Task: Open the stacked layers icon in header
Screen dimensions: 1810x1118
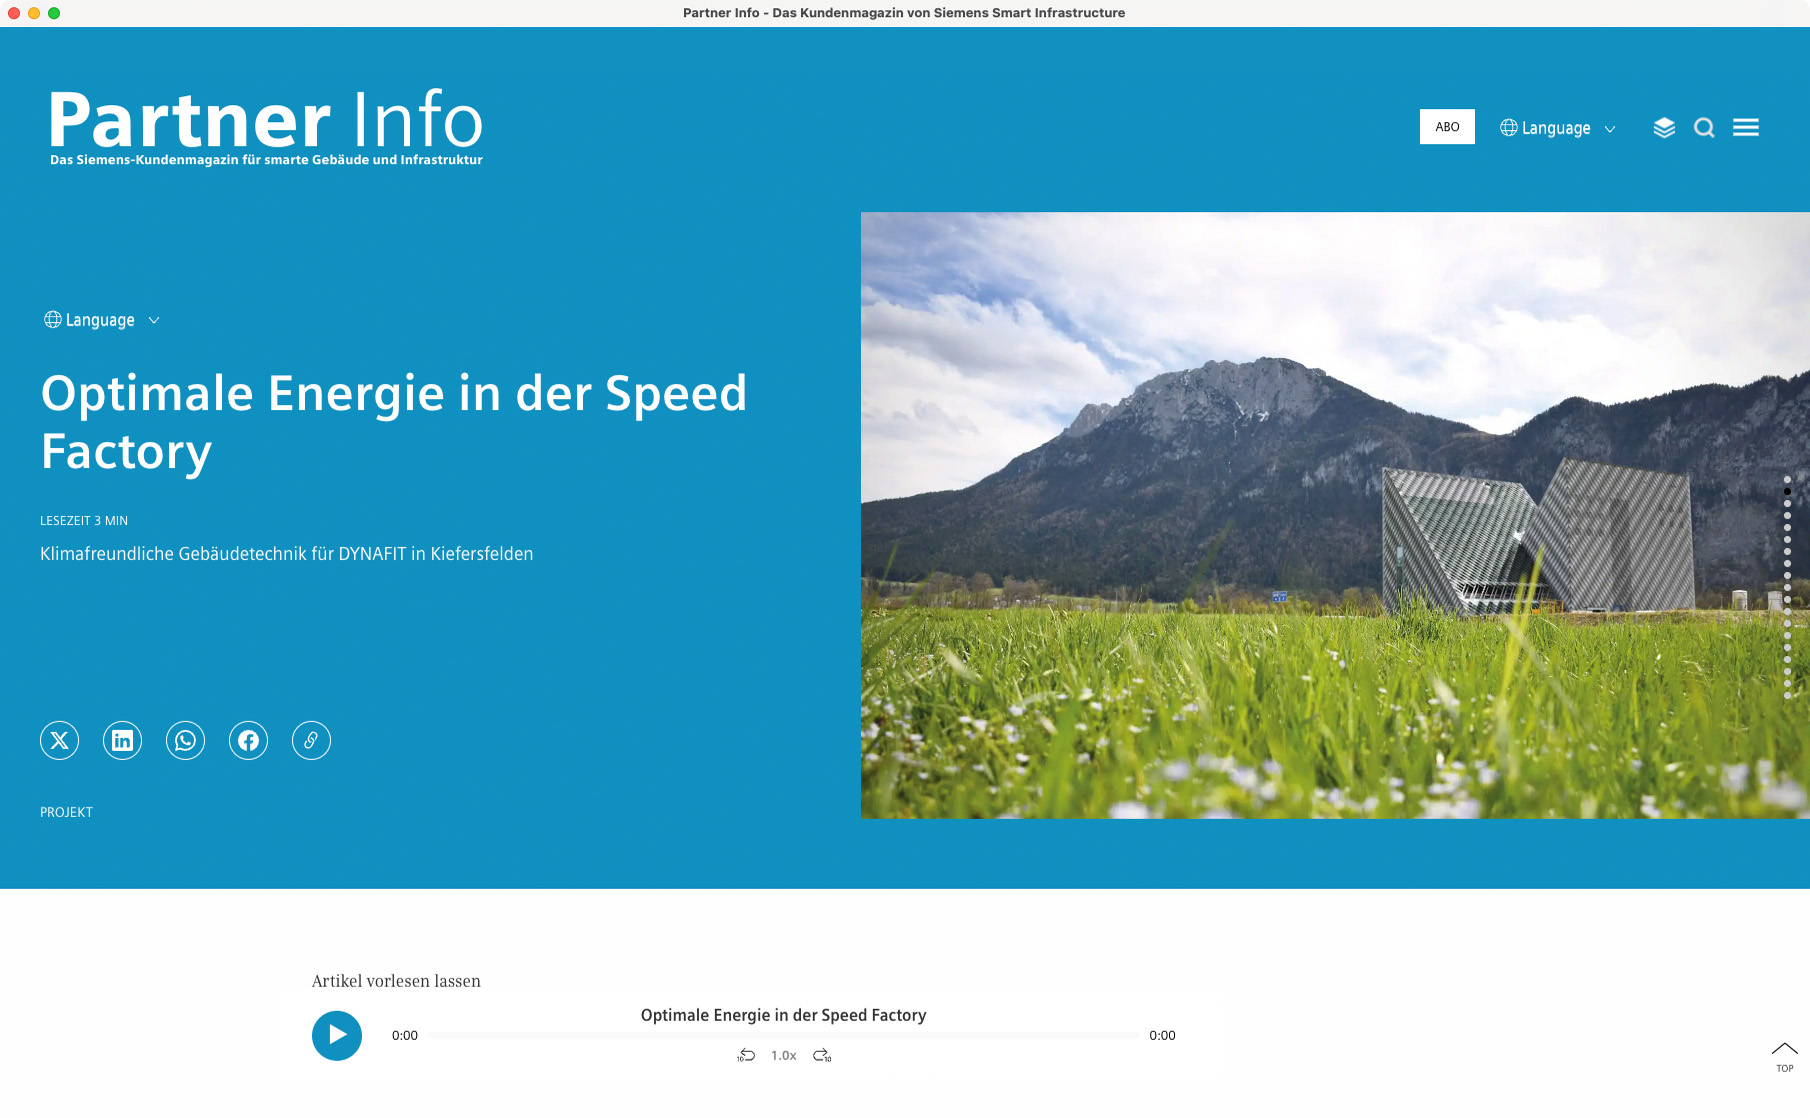Action: pyautogui.click(x=1664, y=128)
